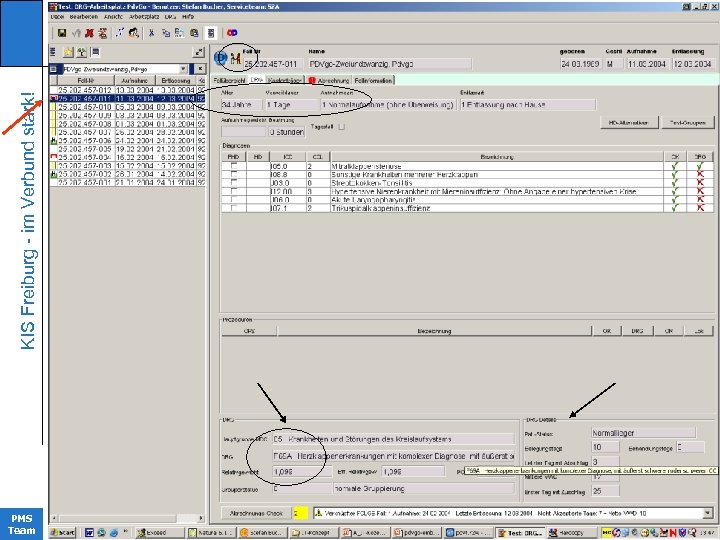720x540 pixels.
Task: Click the red-blue pill shaped toolbar icon
Action: tap(232, 33)
